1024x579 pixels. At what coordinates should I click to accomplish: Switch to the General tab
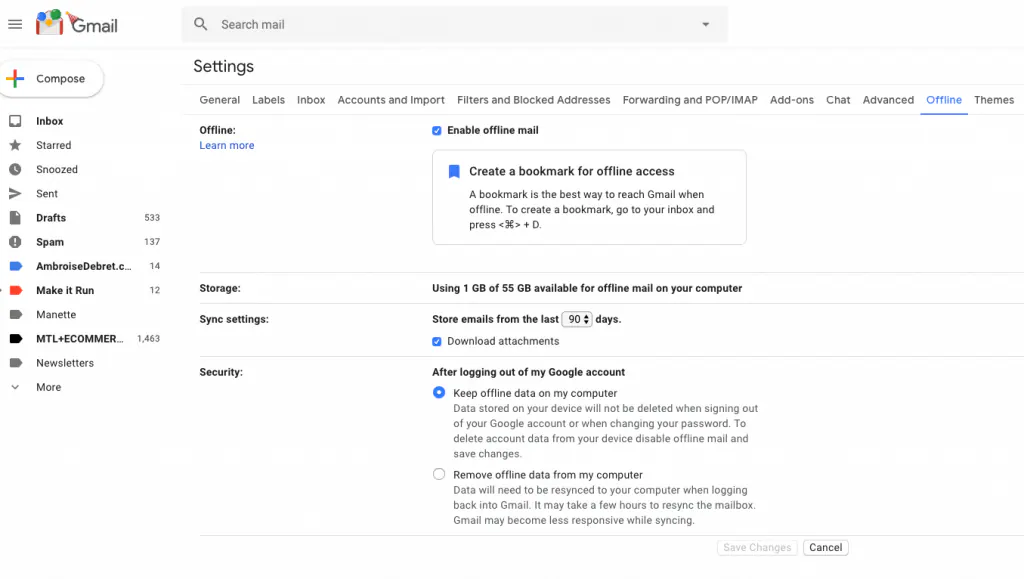(219, 100)
